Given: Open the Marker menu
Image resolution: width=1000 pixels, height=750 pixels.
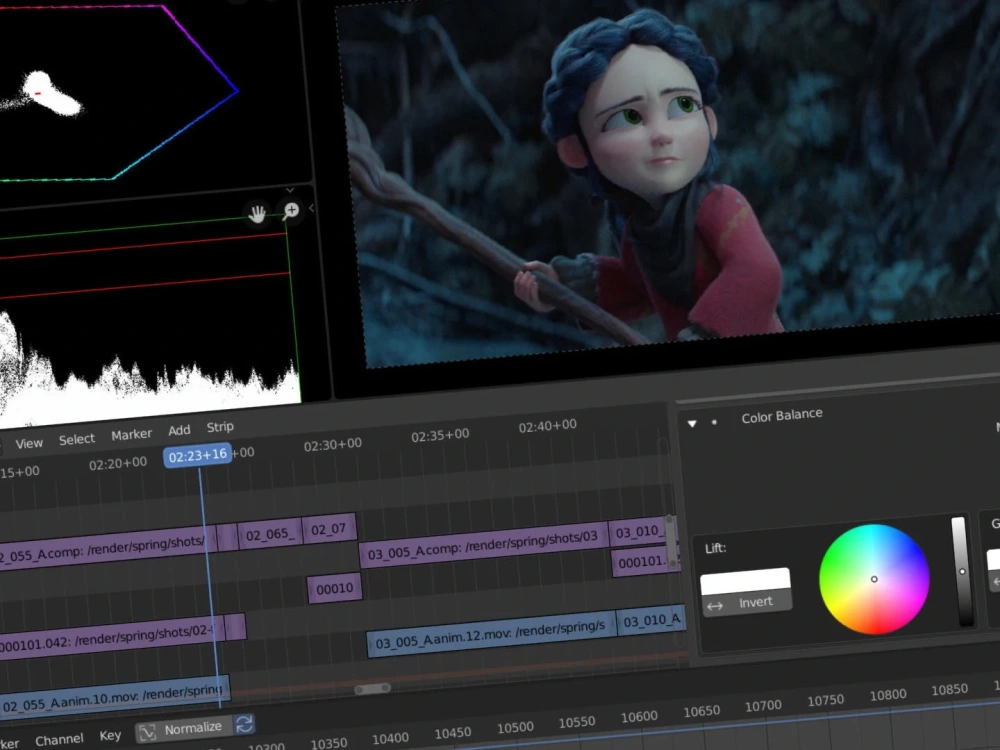Looking at the screenshot, I should 131,434.
